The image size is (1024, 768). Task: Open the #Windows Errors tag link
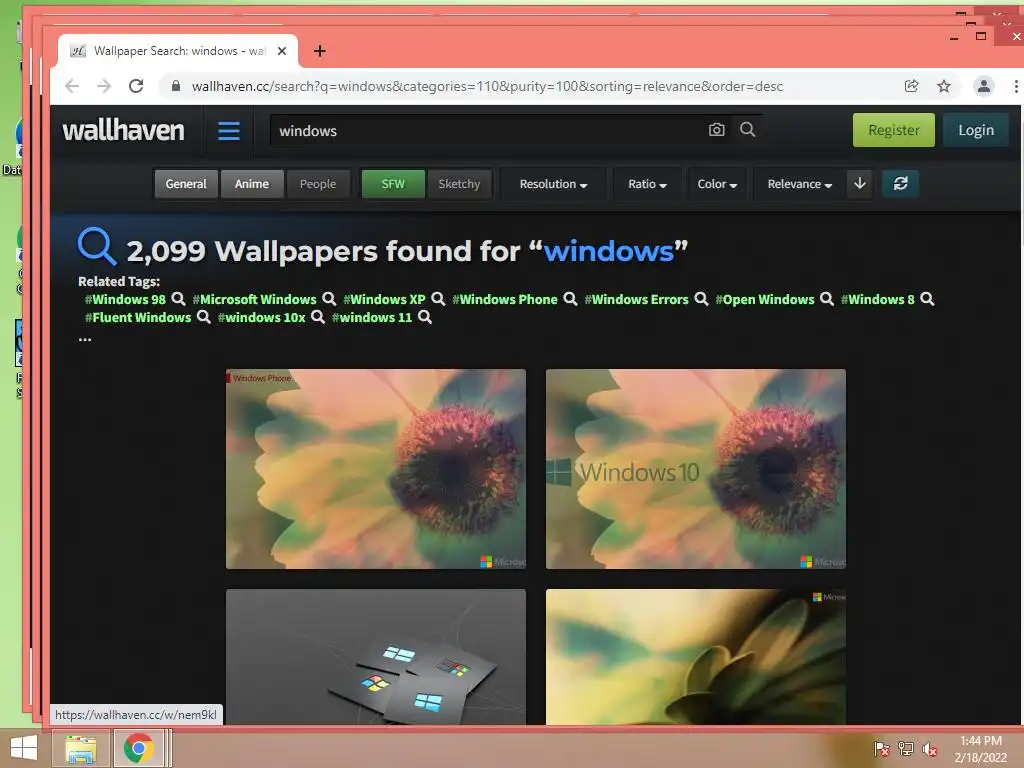coord(637,299)
